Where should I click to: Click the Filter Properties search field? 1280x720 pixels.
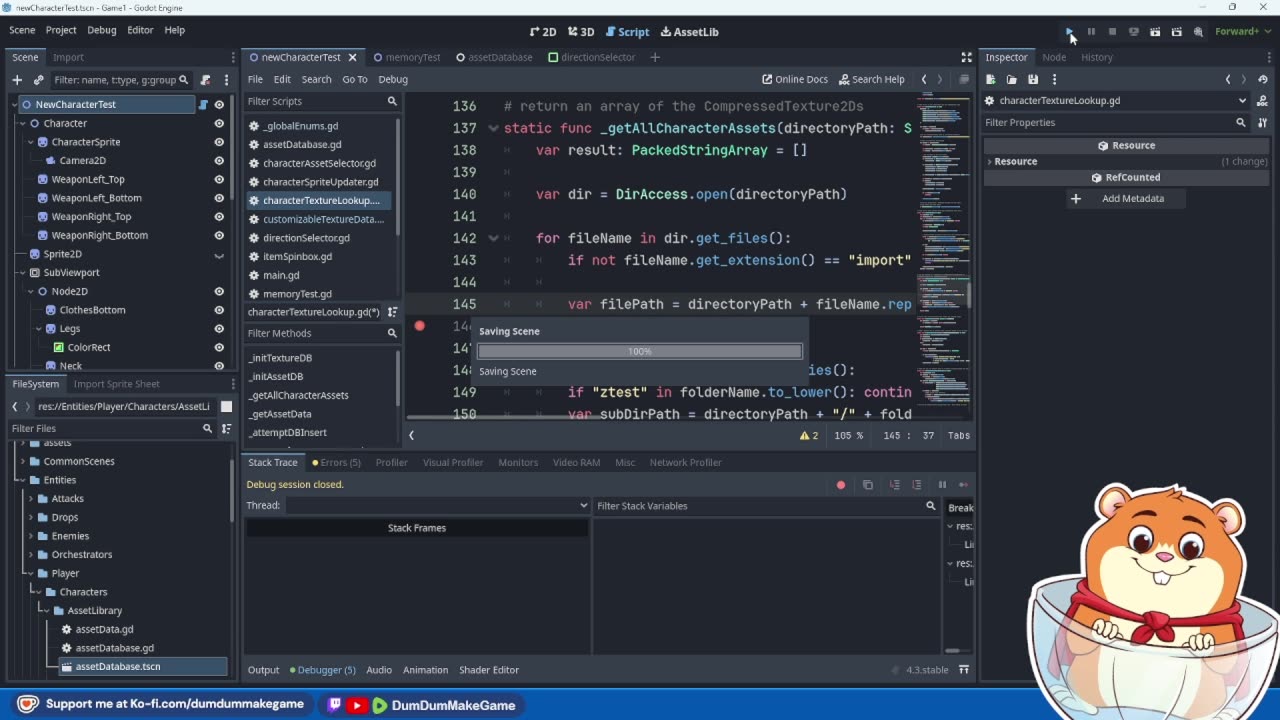[x=1116, y=122]
